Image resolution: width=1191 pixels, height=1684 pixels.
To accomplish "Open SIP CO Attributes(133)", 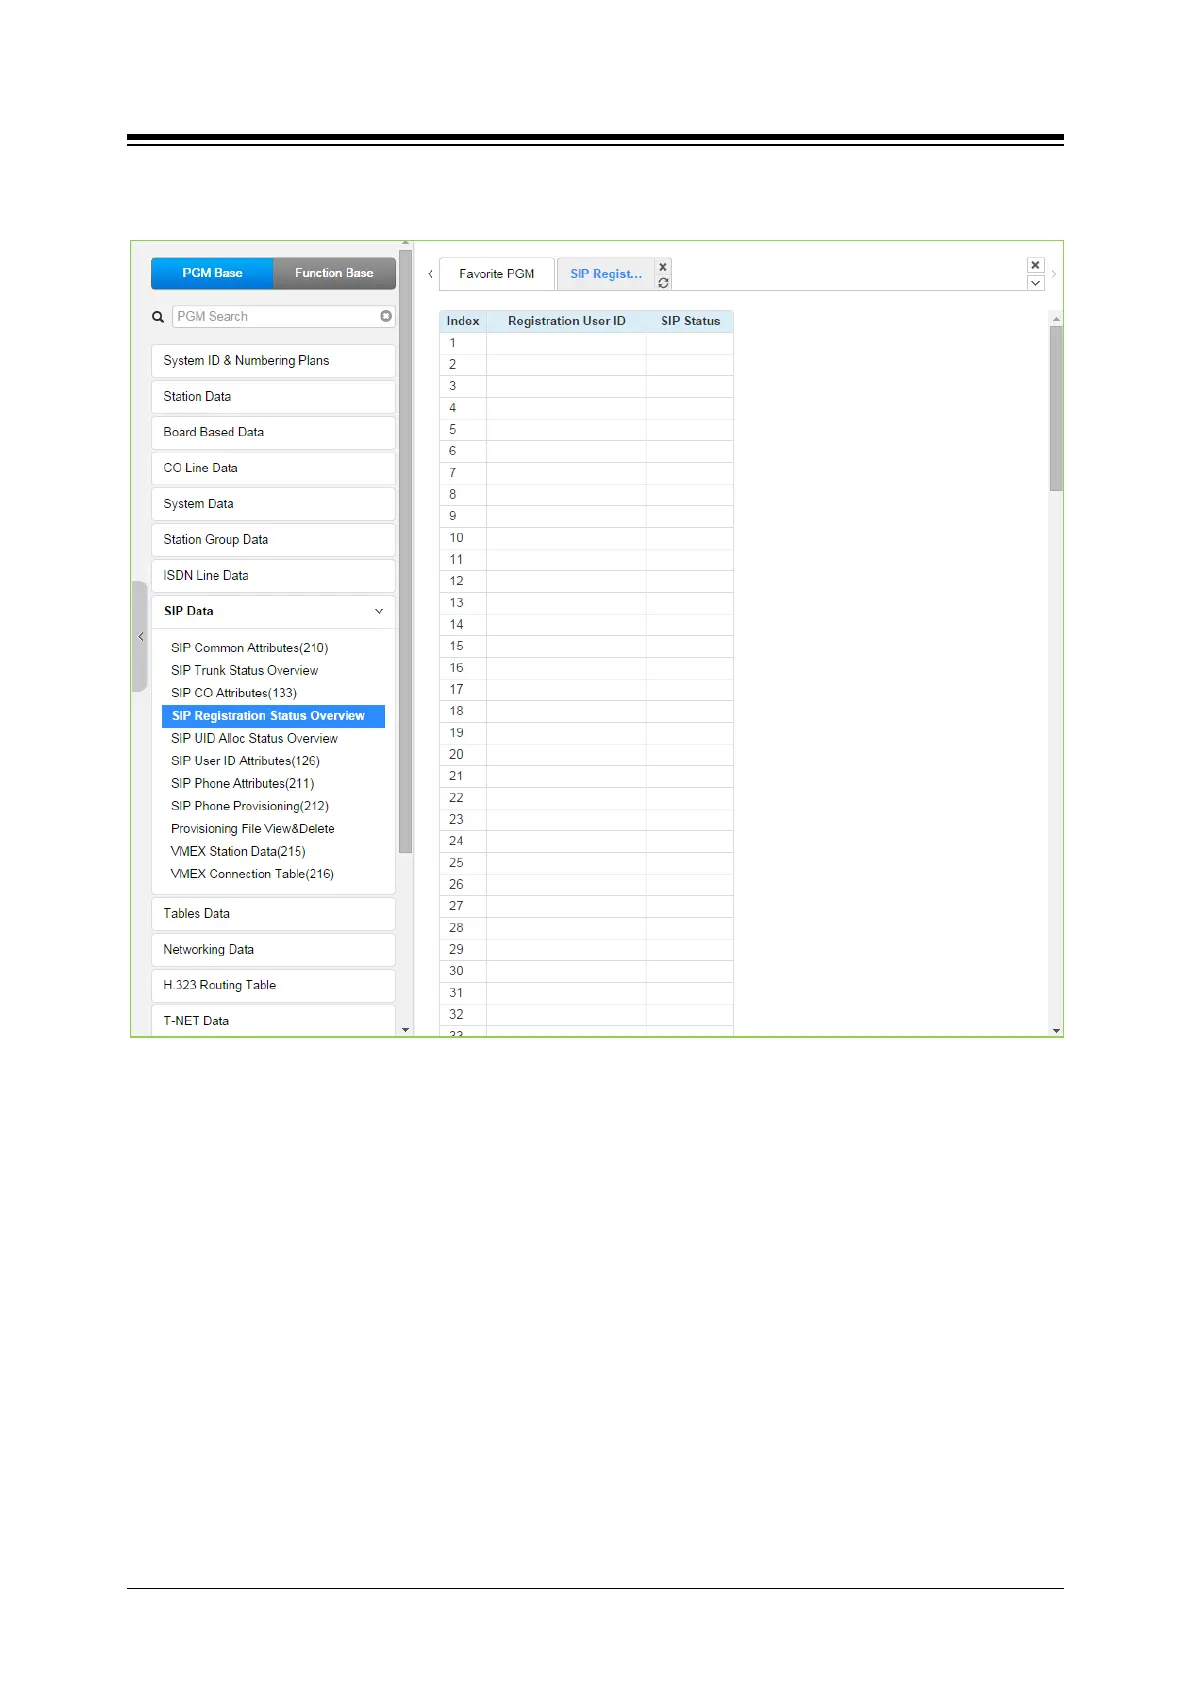I will coord(234,693).
